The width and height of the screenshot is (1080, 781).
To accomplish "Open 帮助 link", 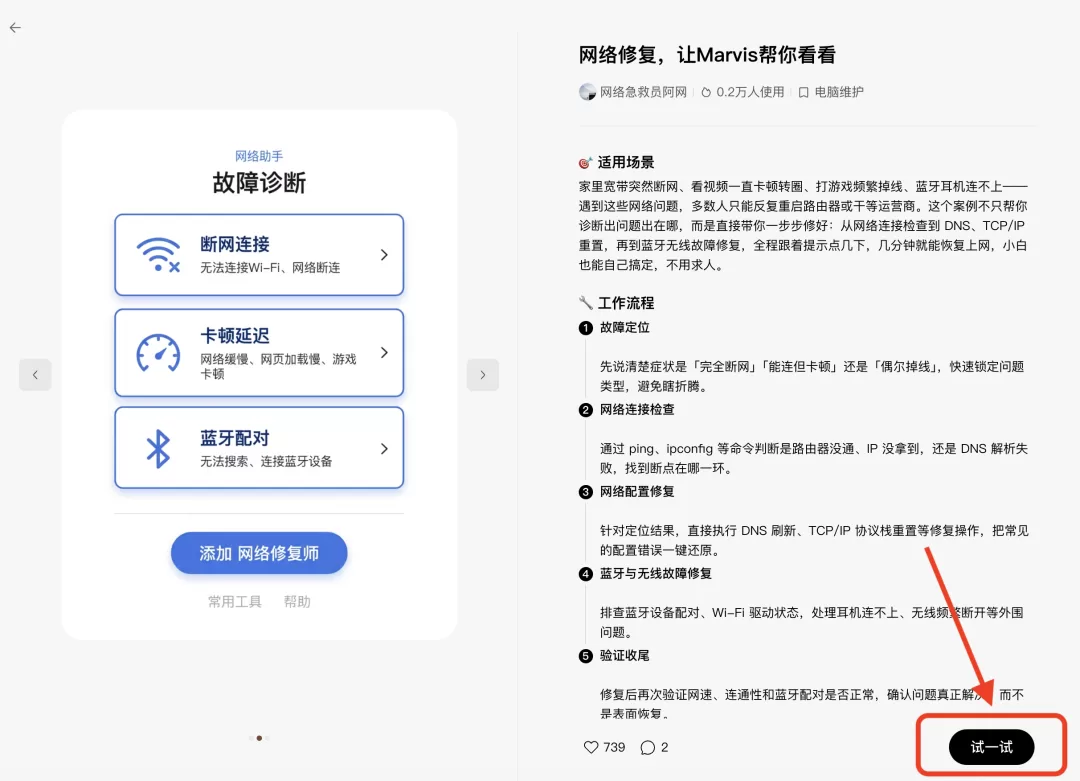I will [x=298, y=602].
